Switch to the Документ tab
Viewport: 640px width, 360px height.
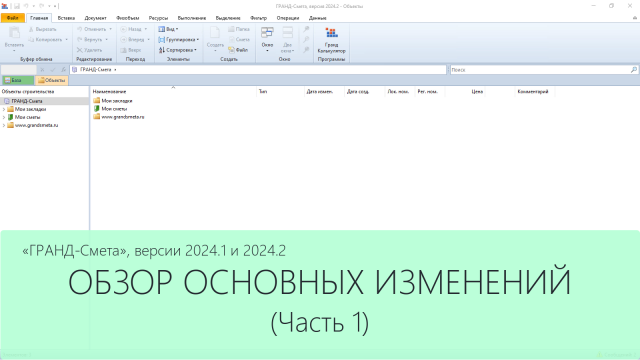pos(96,18)
